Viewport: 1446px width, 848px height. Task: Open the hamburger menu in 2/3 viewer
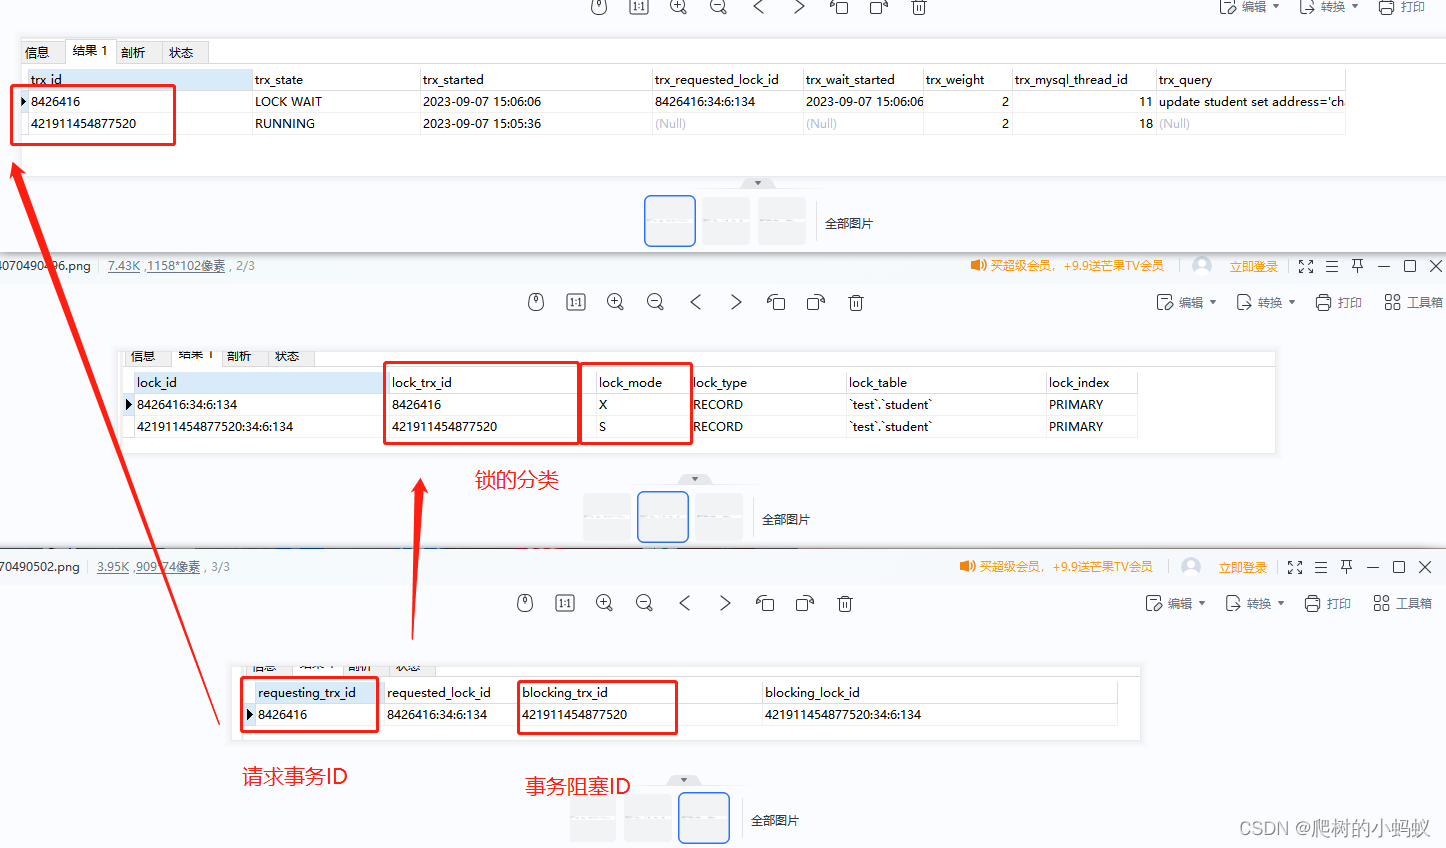[1332, 266]
